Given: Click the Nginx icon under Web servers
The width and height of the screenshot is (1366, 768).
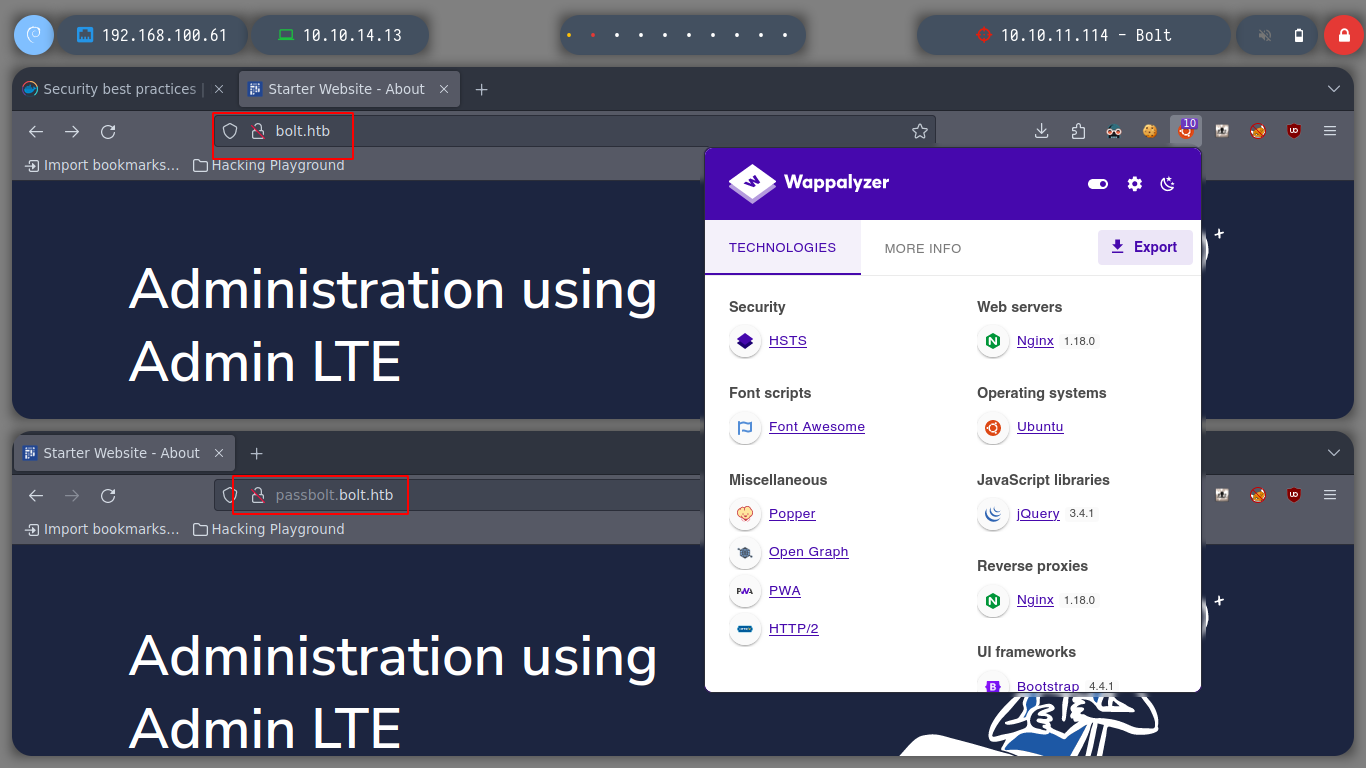Looking at the screenshot, I should click(x=993, y=341).
